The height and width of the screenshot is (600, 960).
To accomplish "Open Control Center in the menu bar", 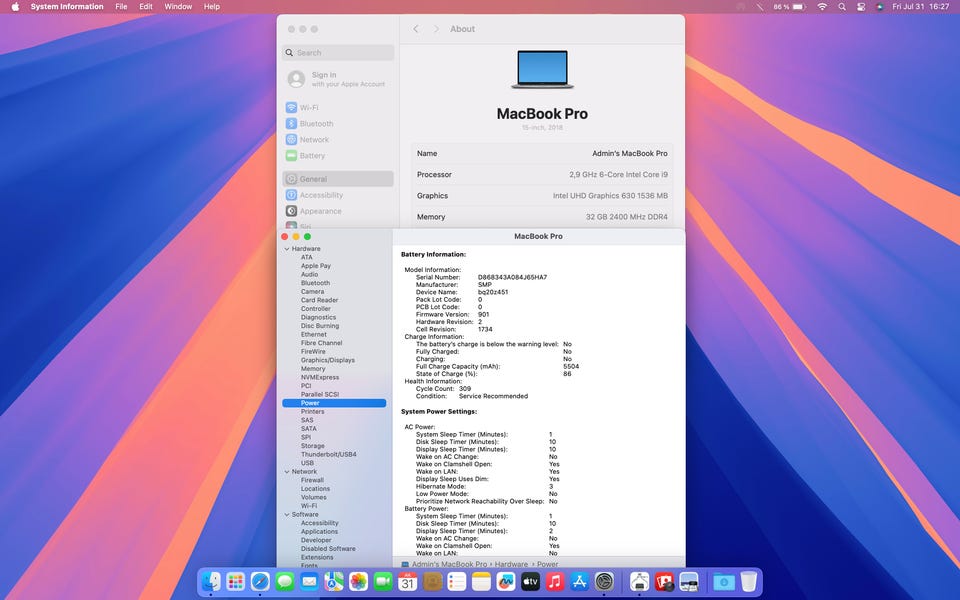I will 861,7.
